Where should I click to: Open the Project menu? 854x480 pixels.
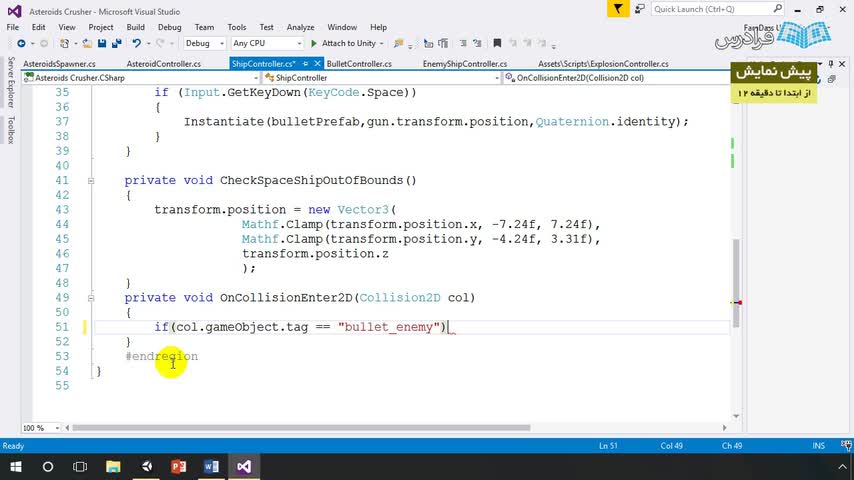(101, 27)
